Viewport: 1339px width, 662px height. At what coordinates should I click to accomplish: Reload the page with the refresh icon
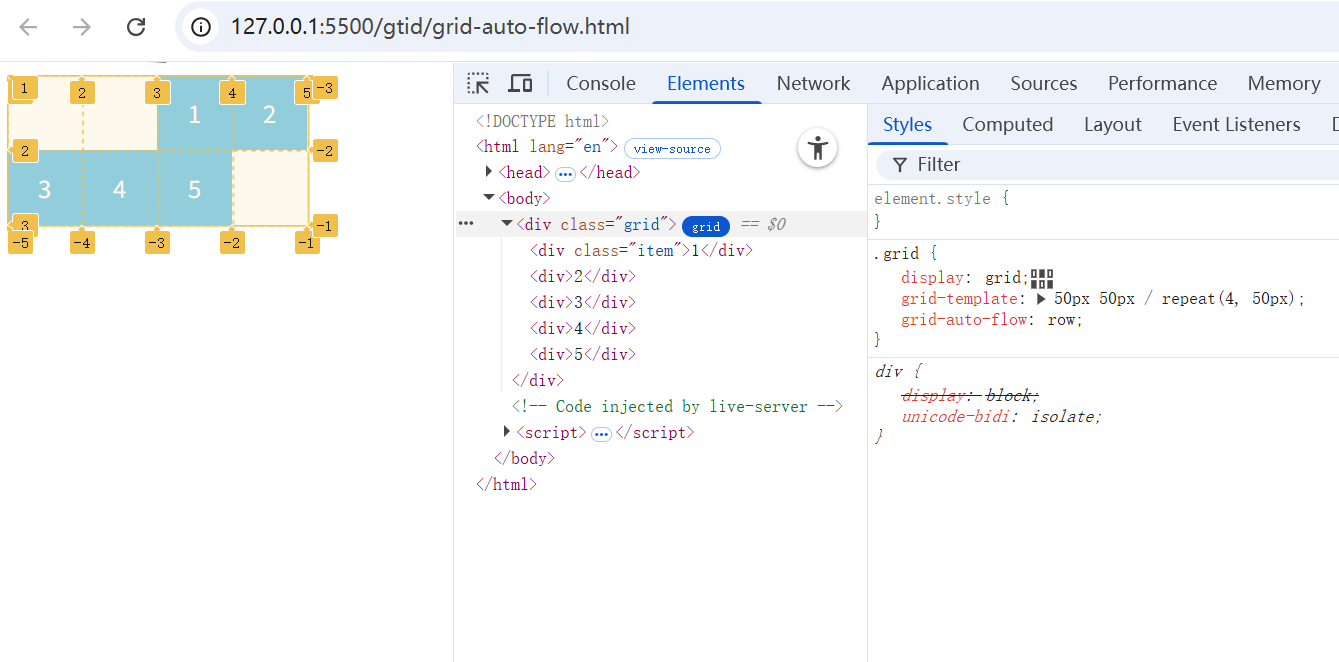[136, 27]
